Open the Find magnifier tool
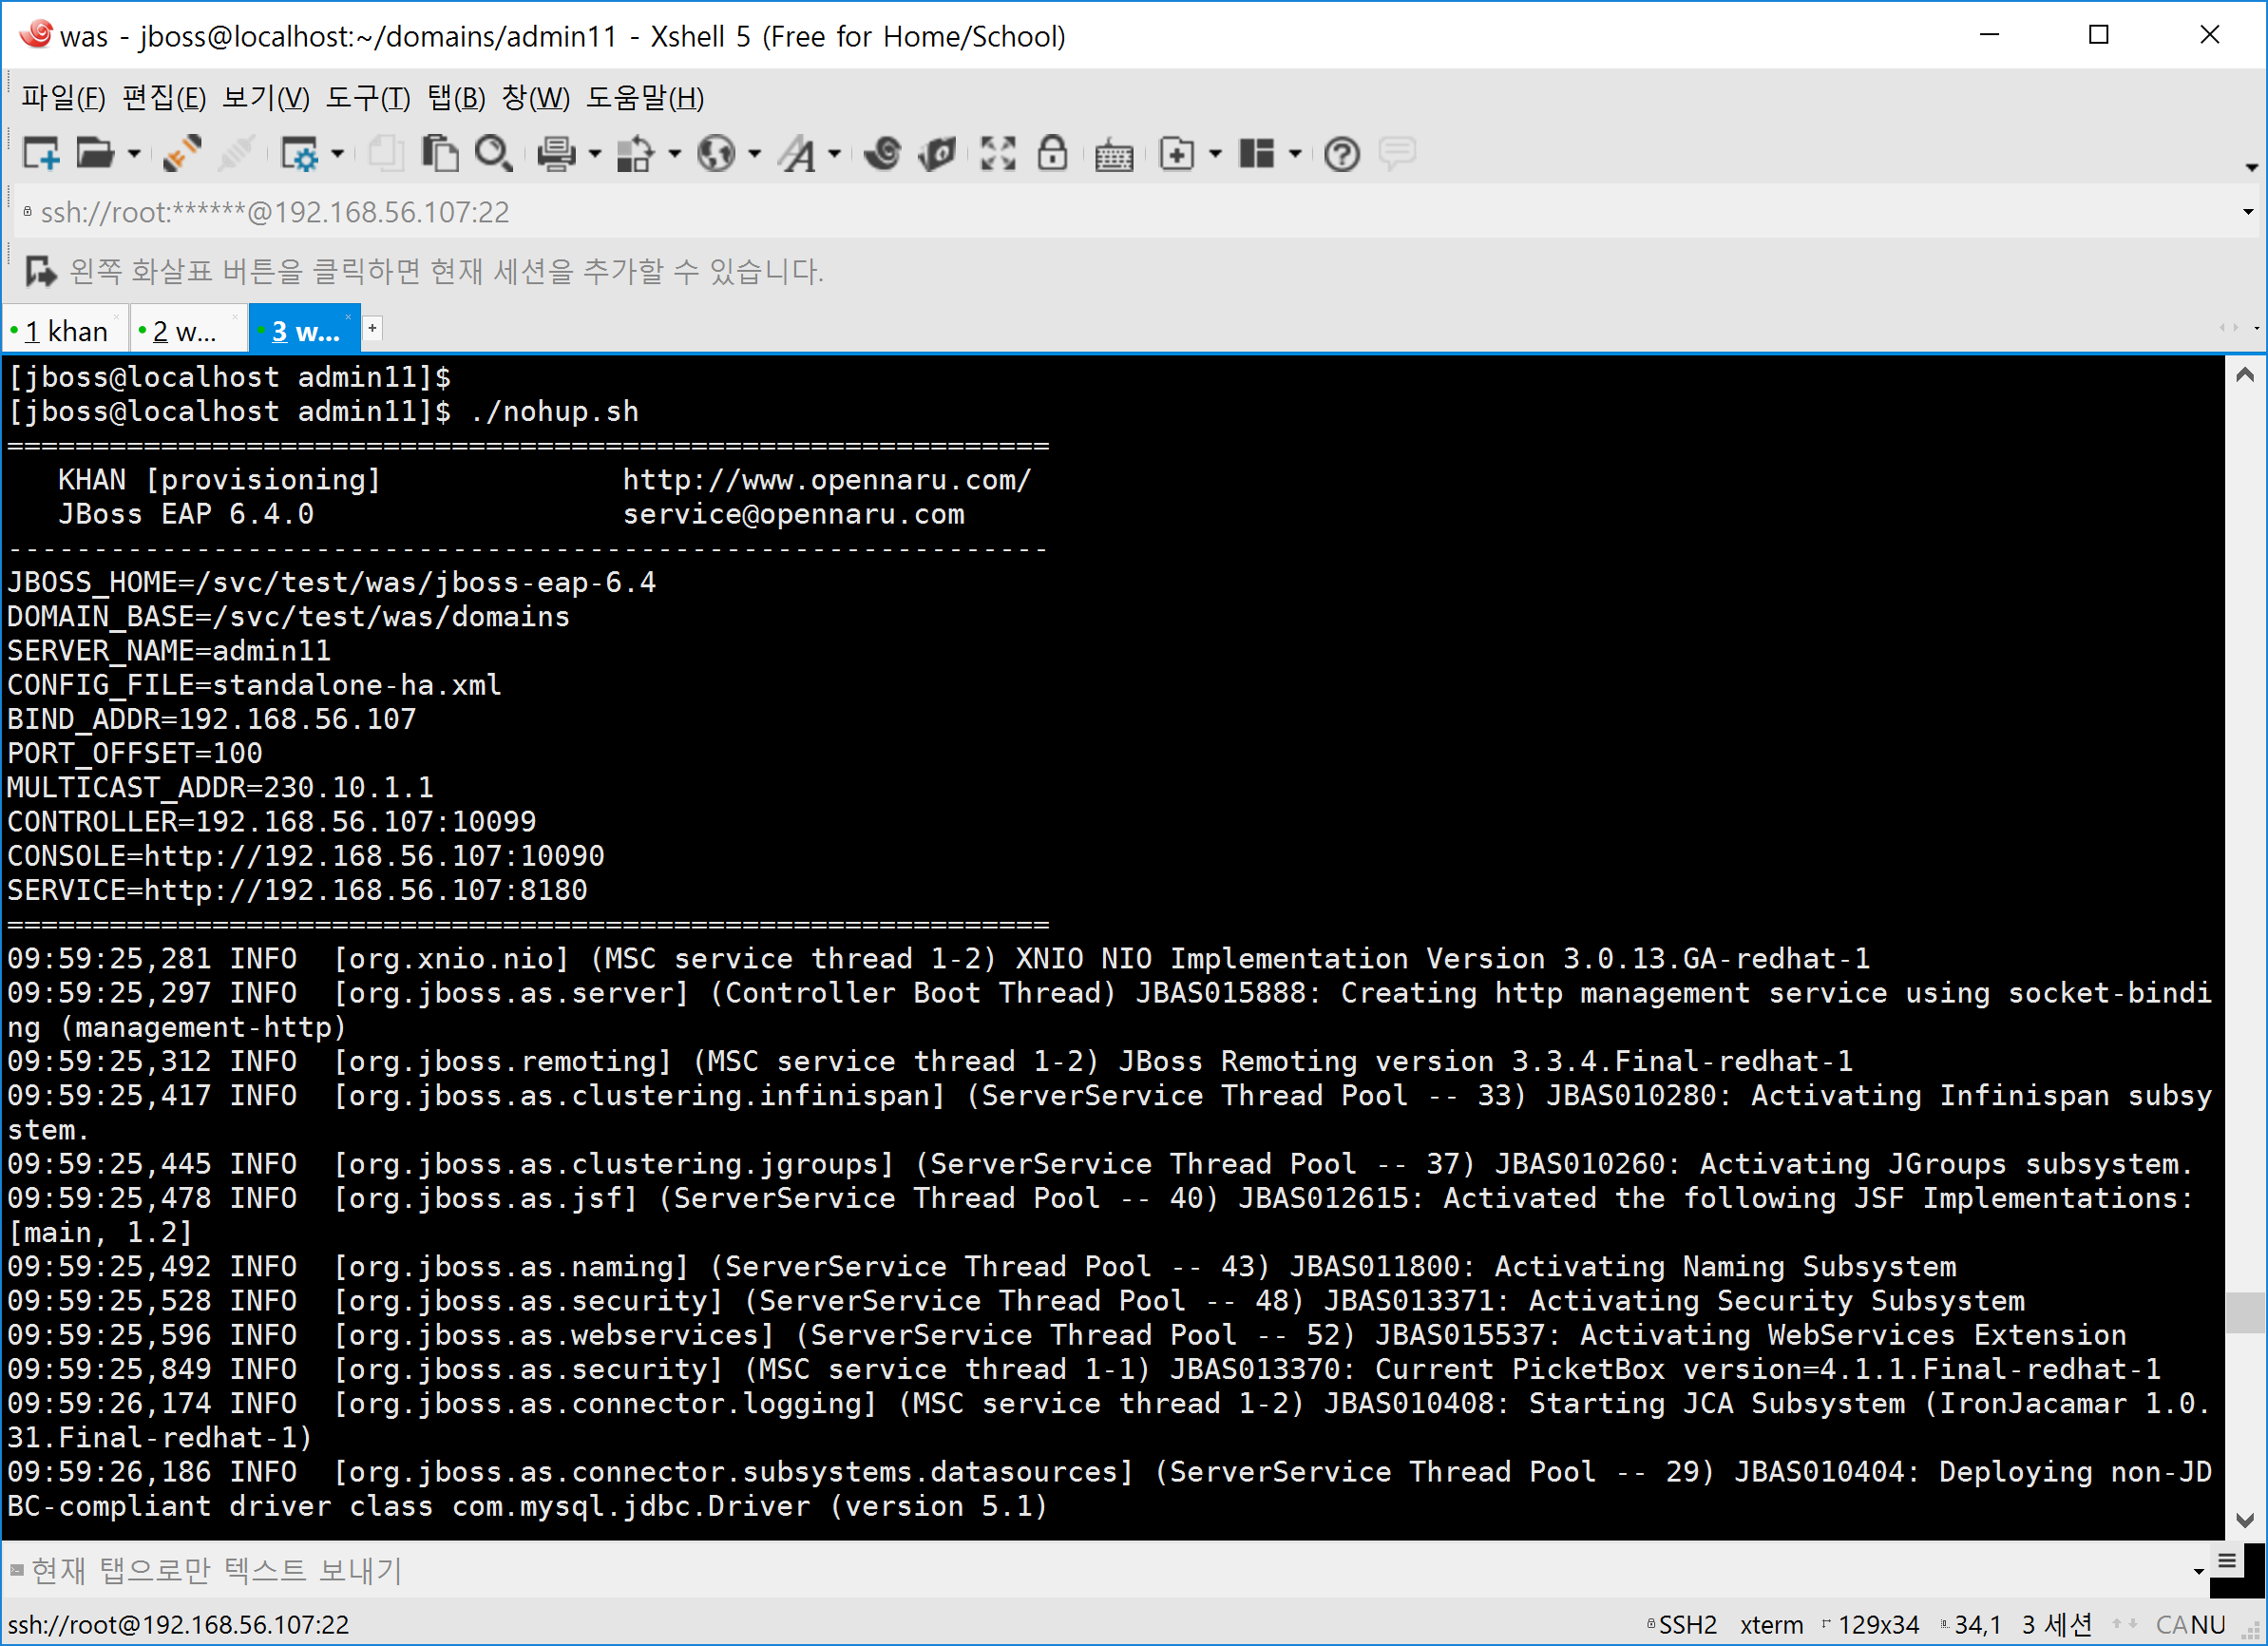2268x1646 pixels. click(493, 154)
